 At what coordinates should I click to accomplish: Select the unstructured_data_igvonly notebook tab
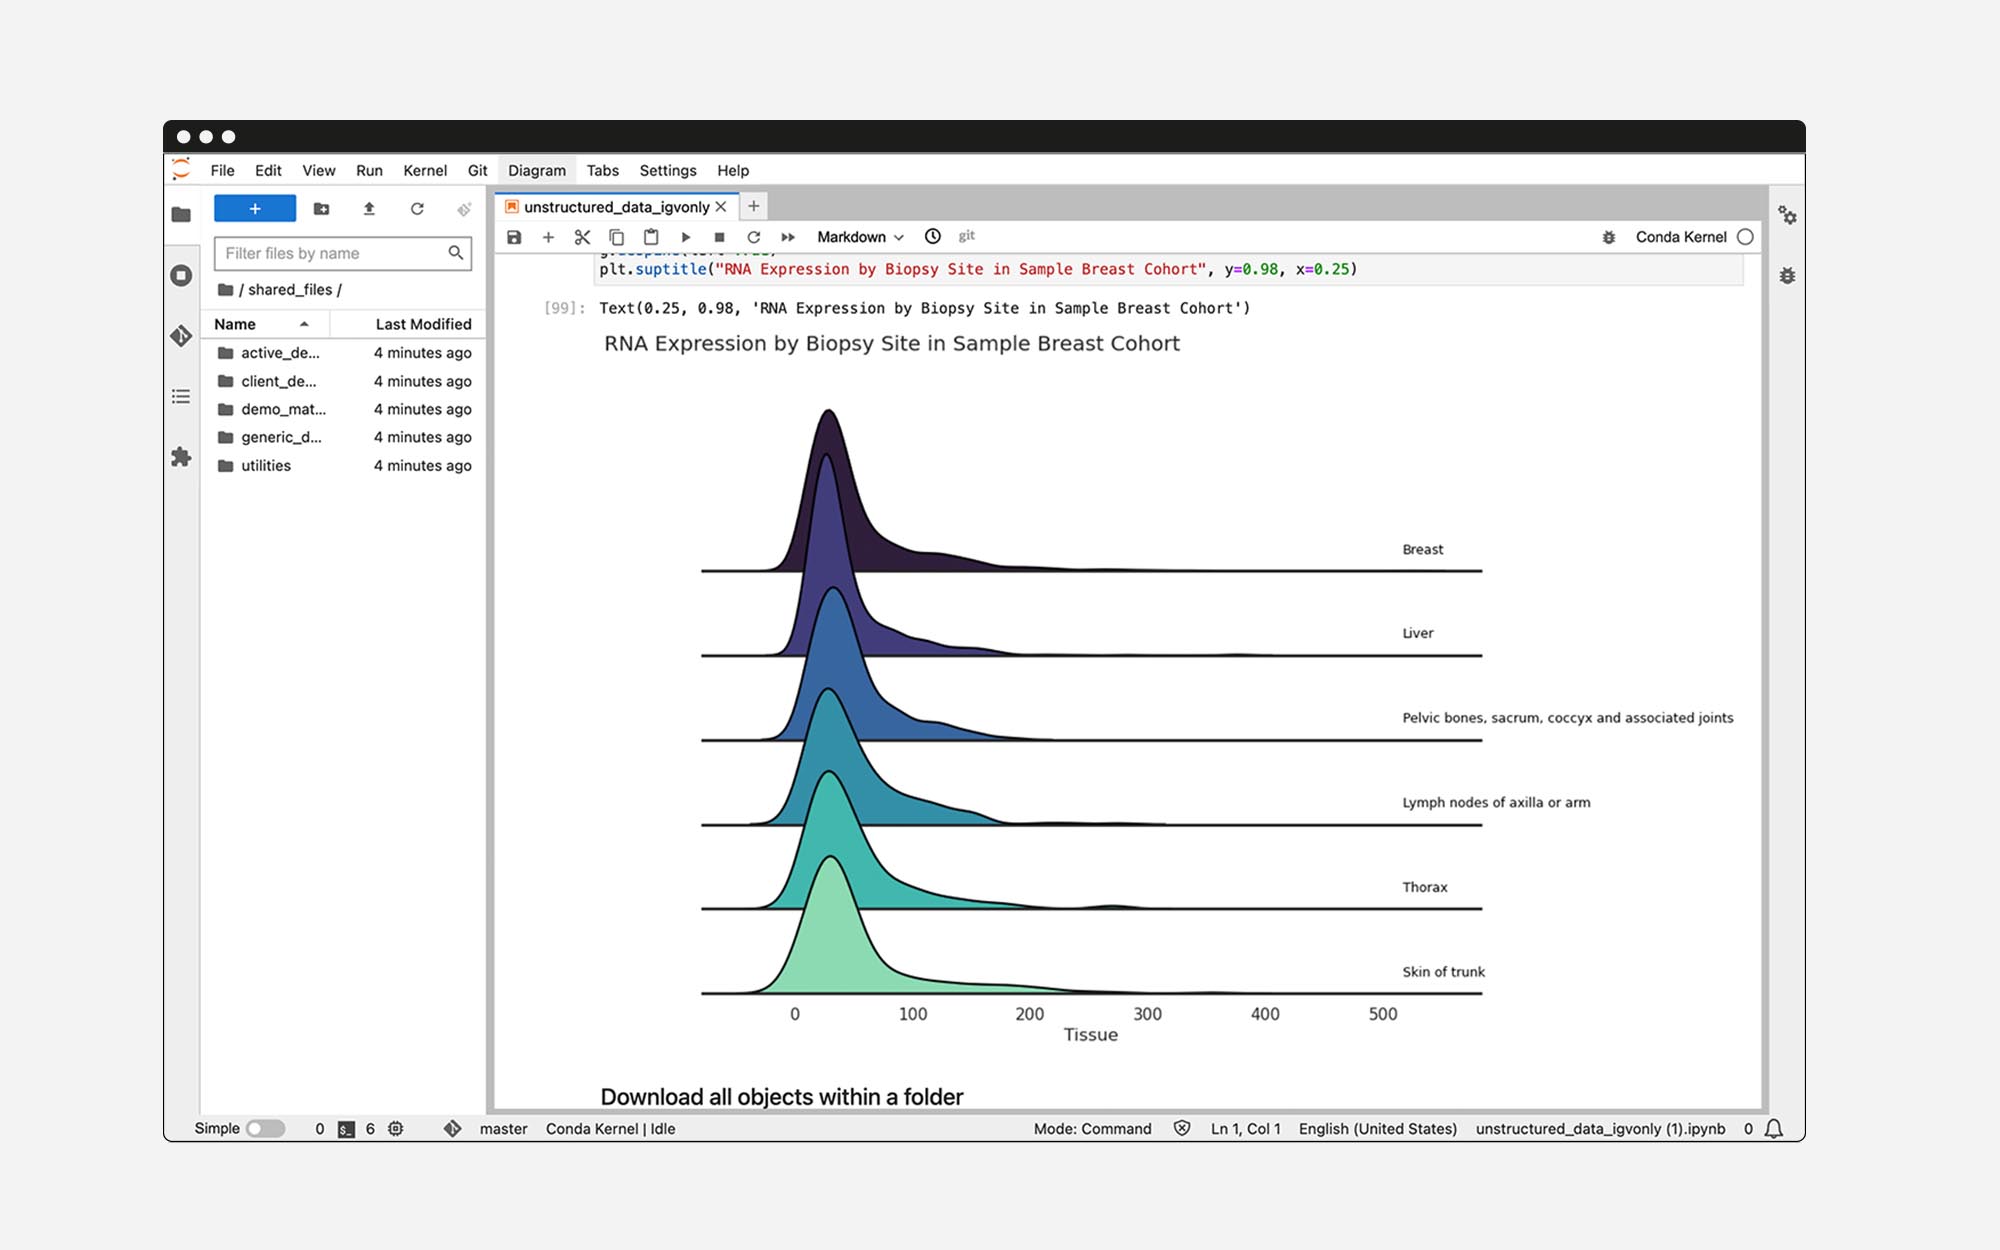(616, 207)
